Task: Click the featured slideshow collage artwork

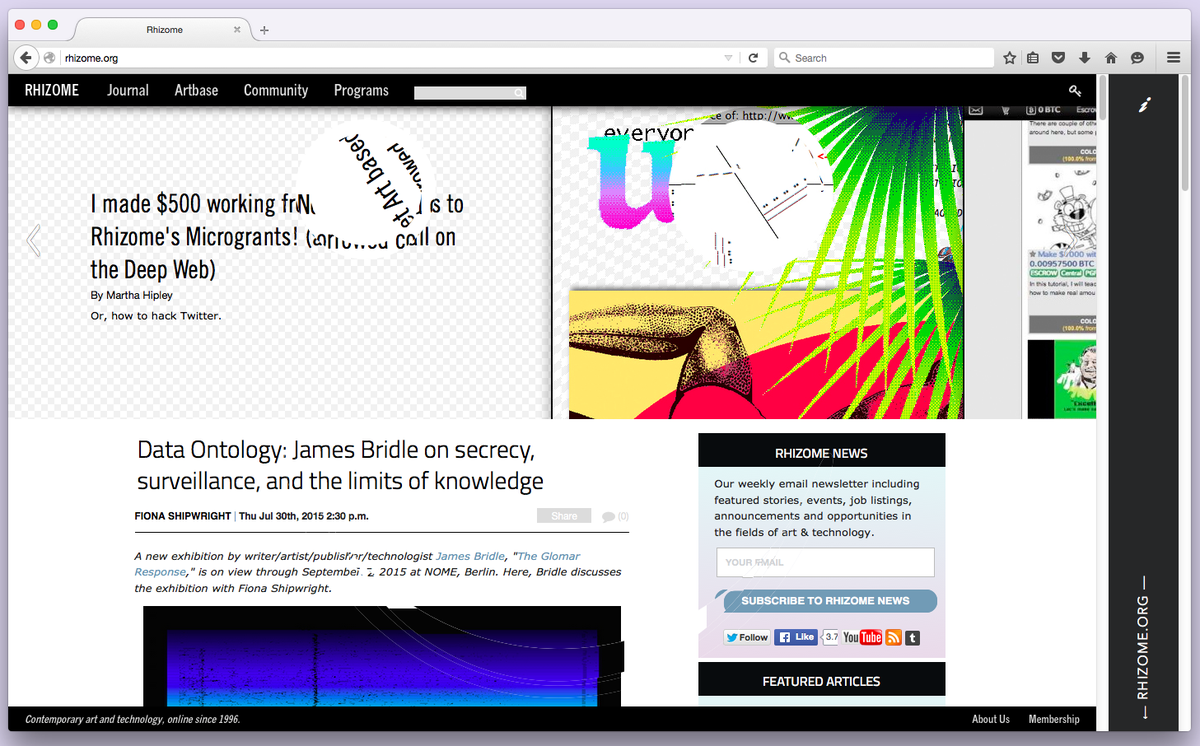Action: (x=757, y=263)
